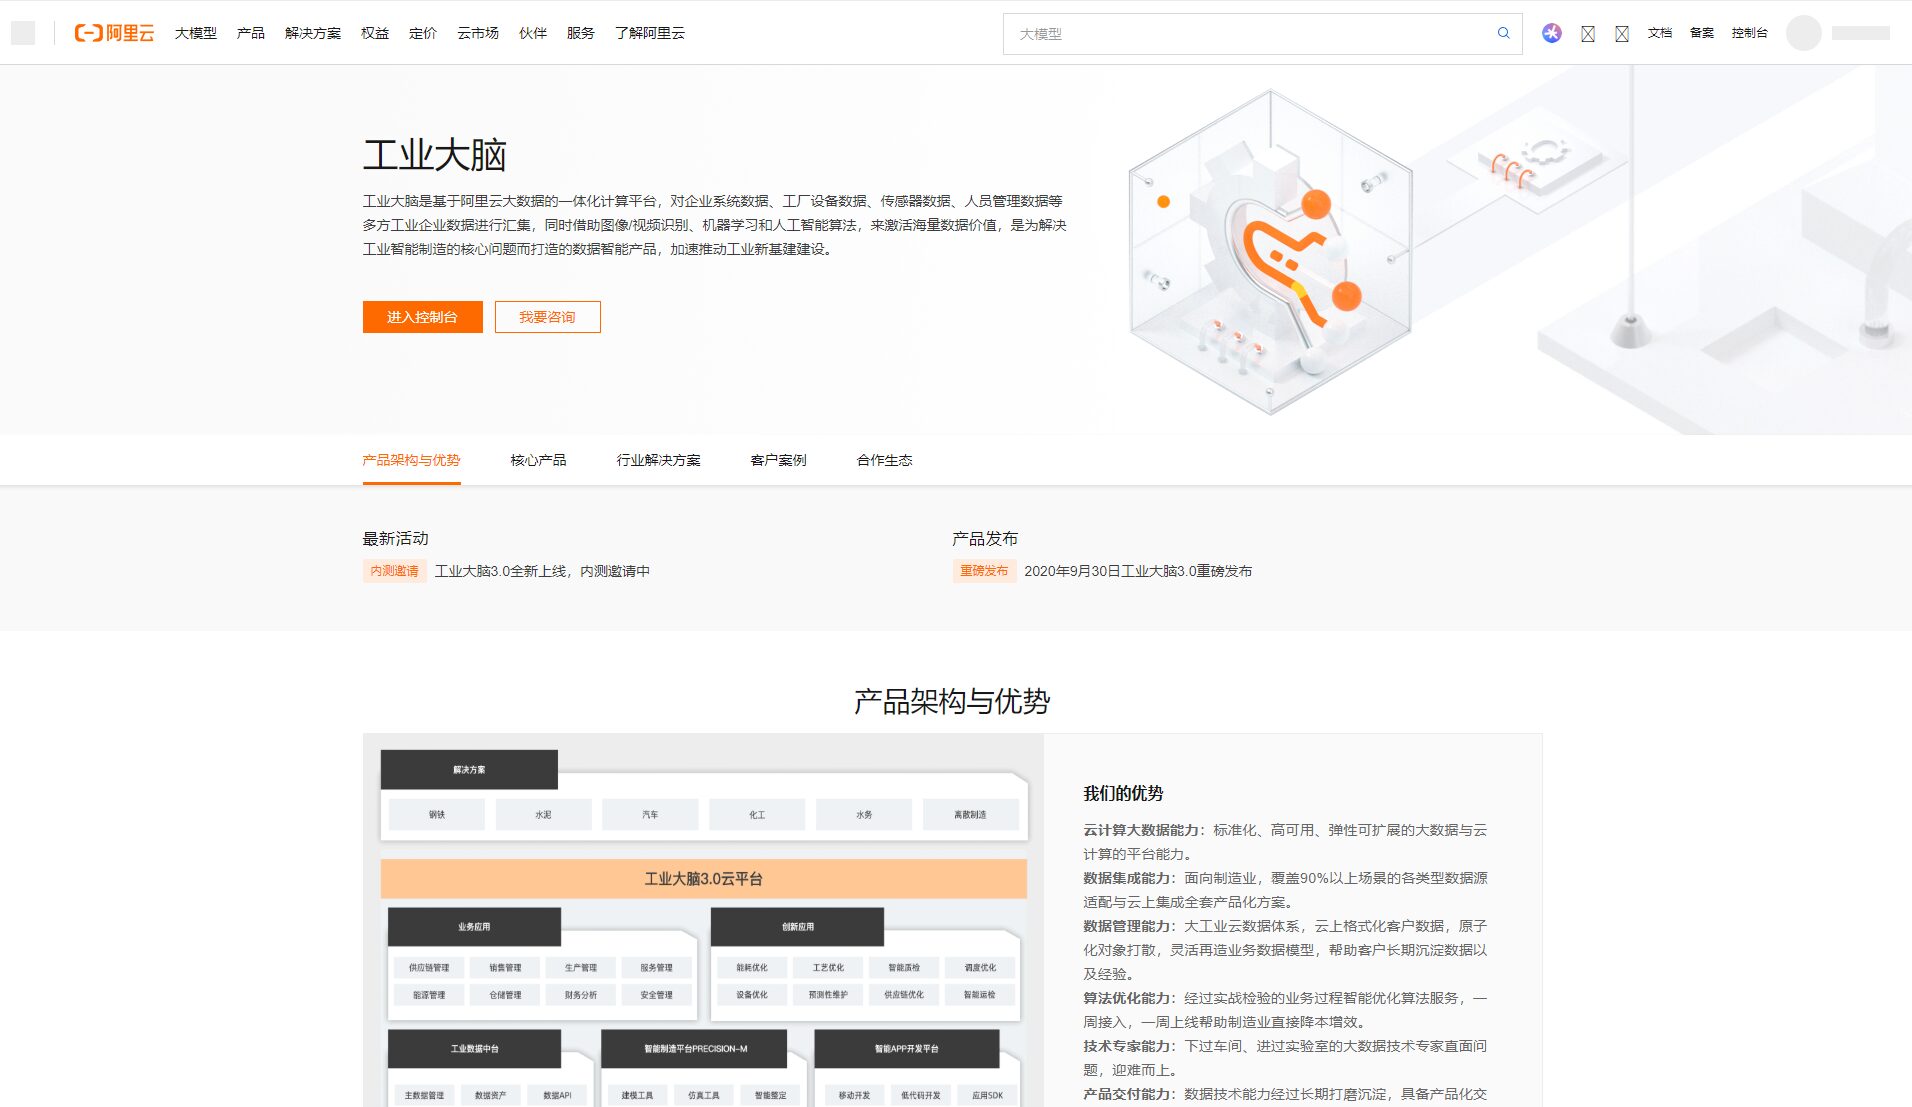Click the 我要咨询 button
This screenshot has height=1107, width=1912.
tap(547, 317)
